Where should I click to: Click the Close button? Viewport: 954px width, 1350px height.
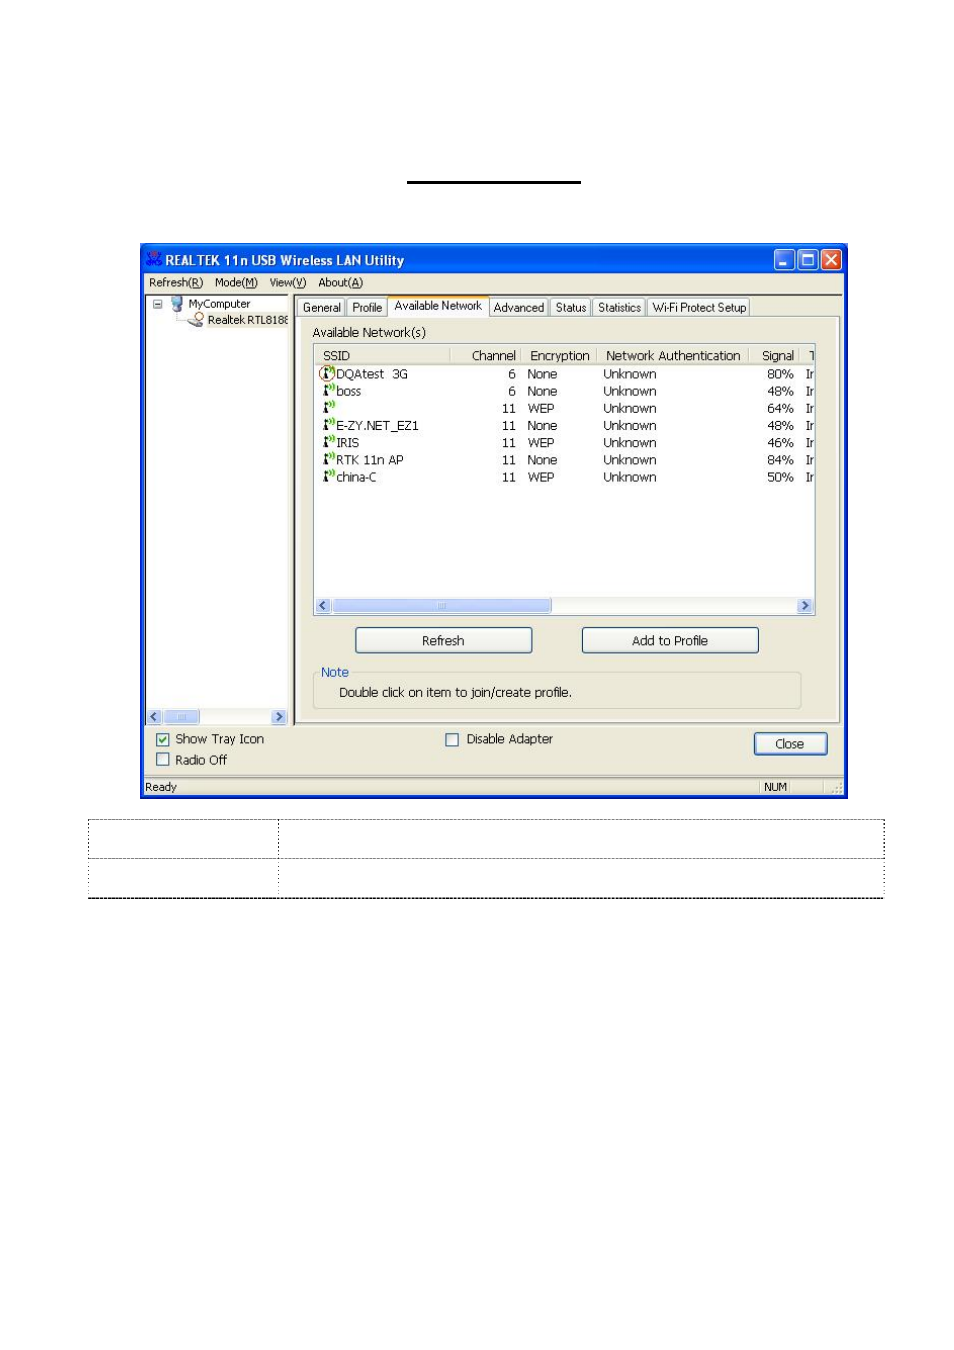[x=790, y=744]
